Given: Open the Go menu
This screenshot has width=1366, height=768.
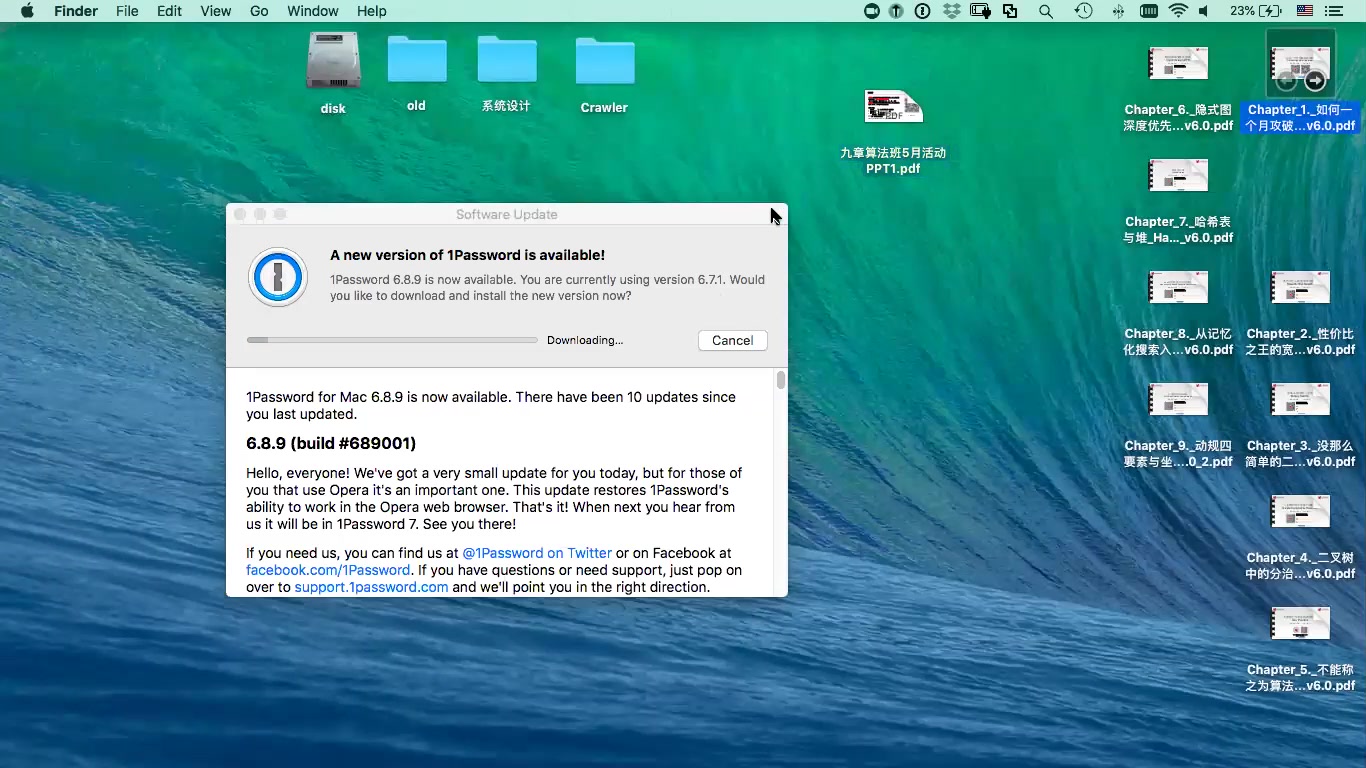Looking at the screenshot, I should (259, 11).
